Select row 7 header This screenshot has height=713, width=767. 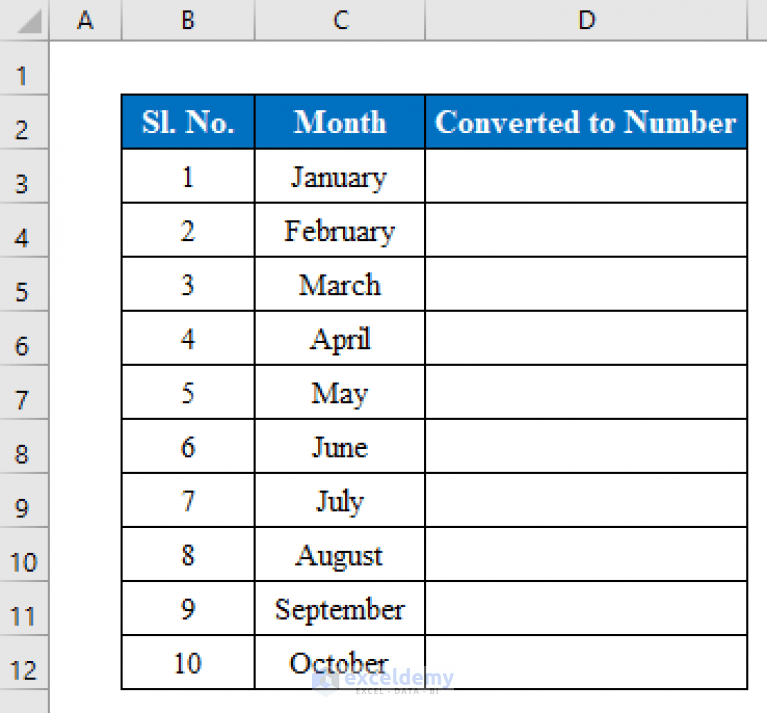24,392
